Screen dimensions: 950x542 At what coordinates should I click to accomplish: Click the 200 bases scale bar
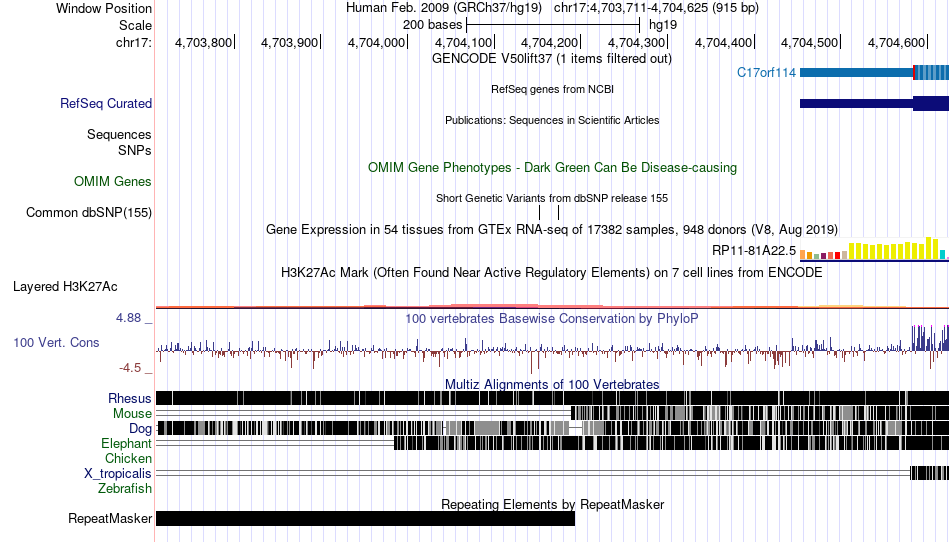553,25
